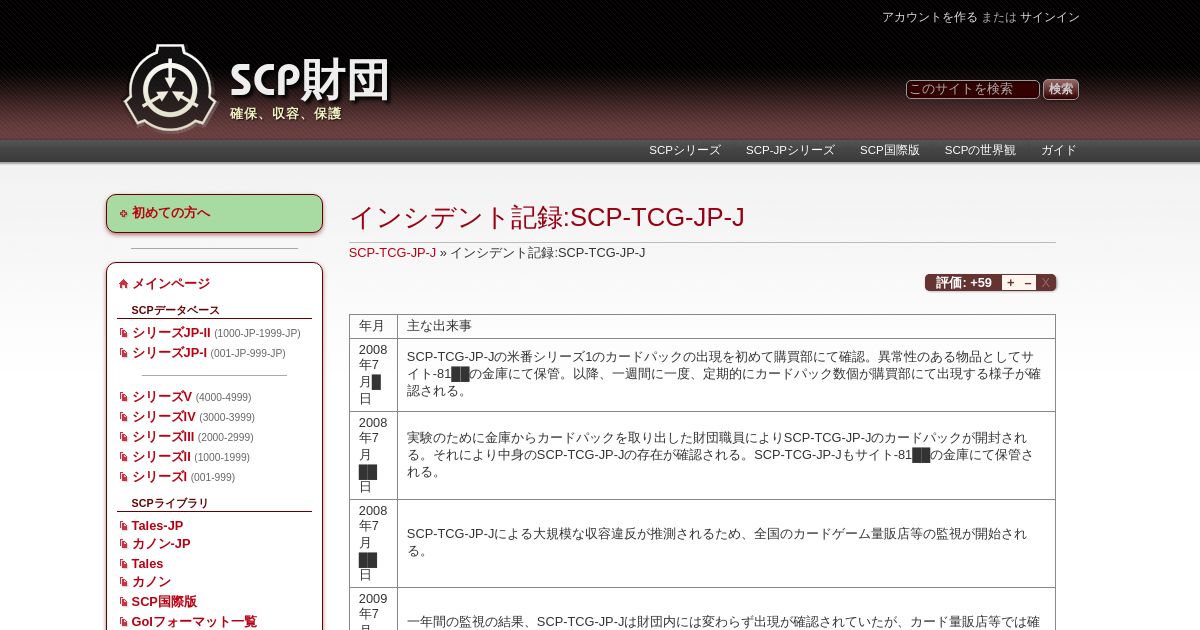
Task: Open シリーズIII sidebar link
Action: [163, 437]
